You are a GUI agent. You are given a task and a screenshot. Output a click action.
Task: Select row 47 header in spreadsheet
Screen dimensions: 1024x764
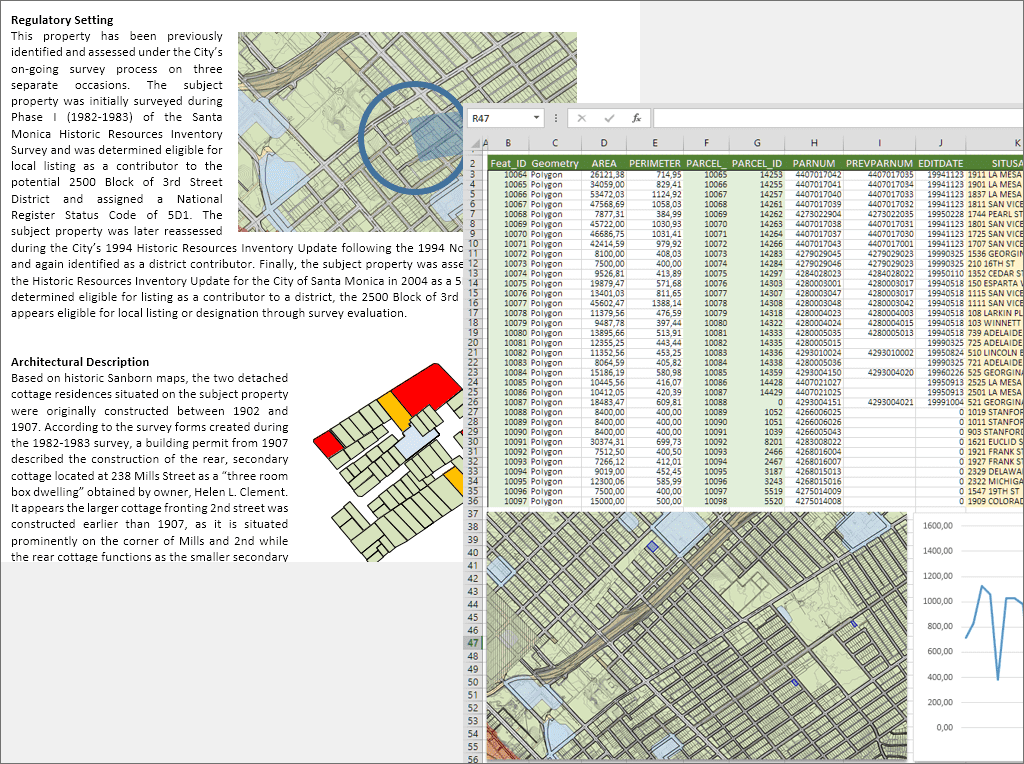[473, 643]
